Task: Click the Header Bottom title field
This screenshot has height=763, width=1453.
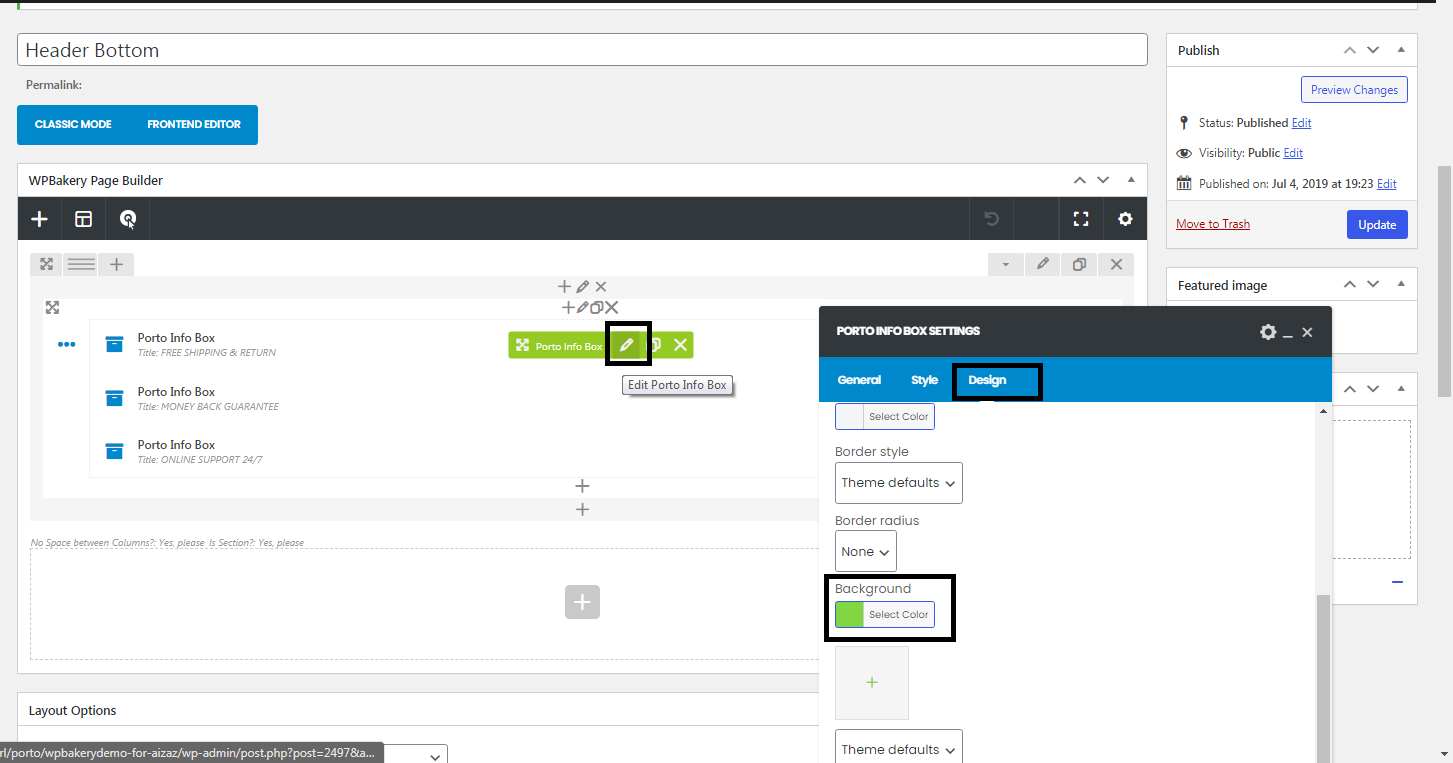Action: [x=582, y=50]
